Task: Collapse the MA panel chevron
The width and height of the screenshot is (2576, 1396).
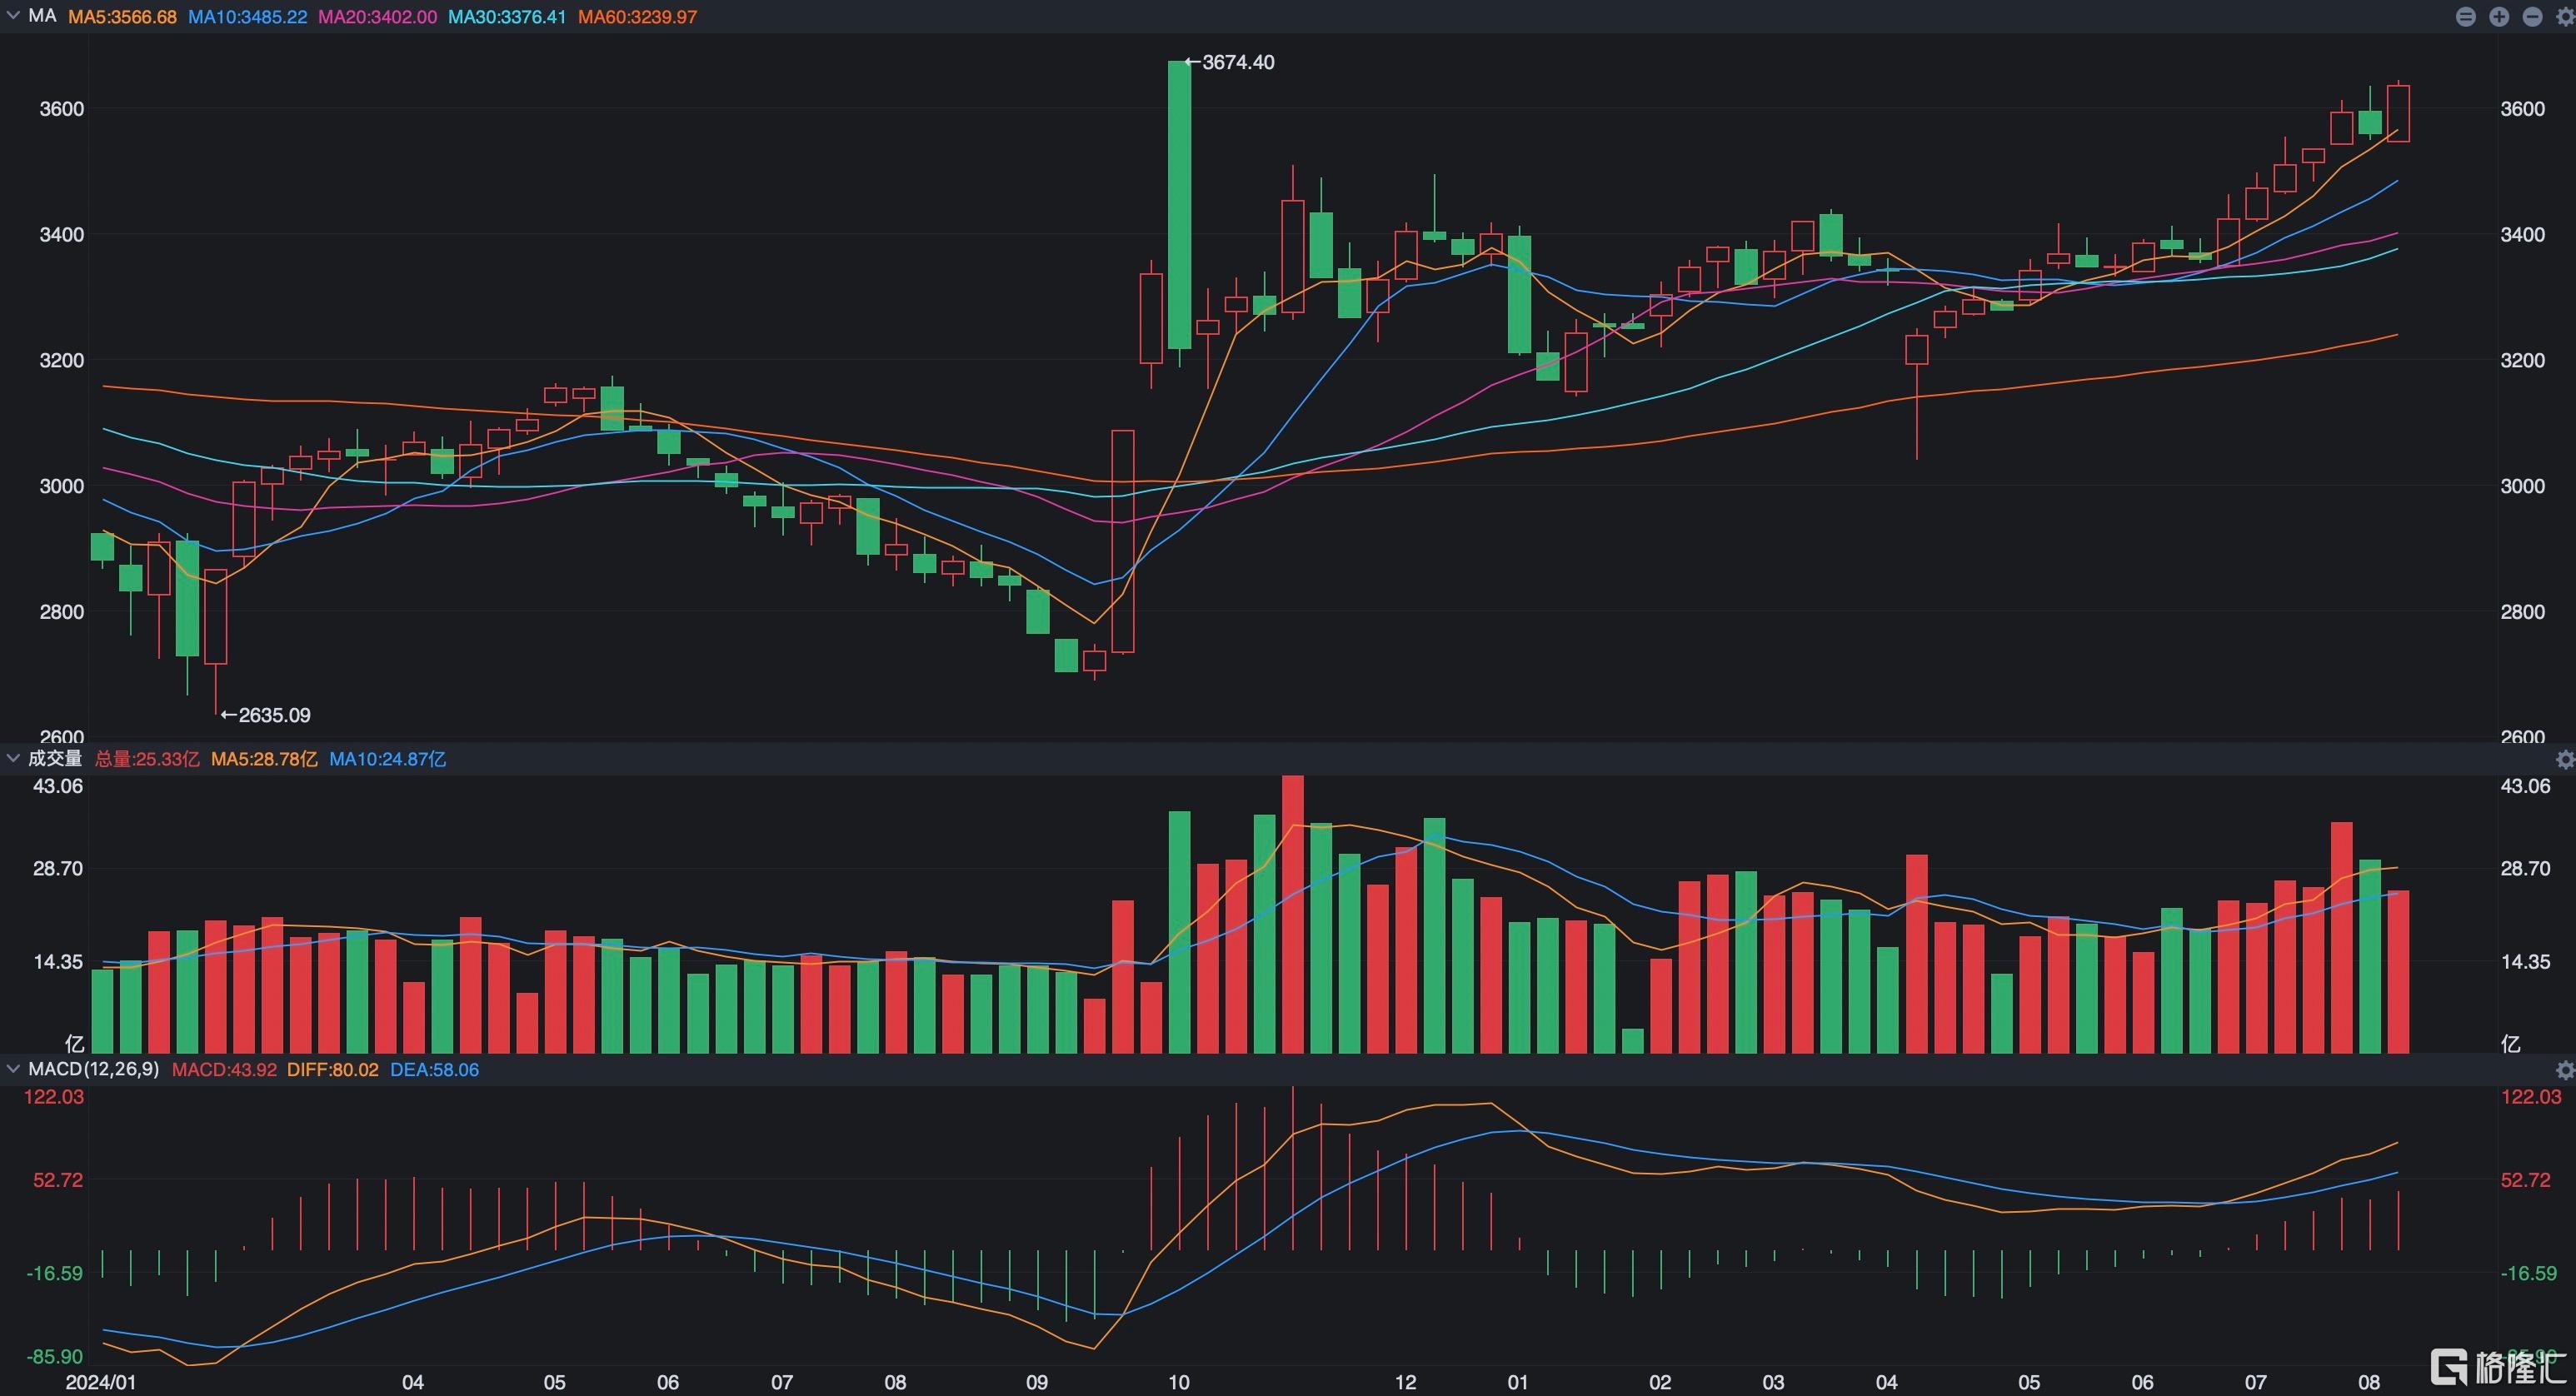Action: click(x=13, y=16)
